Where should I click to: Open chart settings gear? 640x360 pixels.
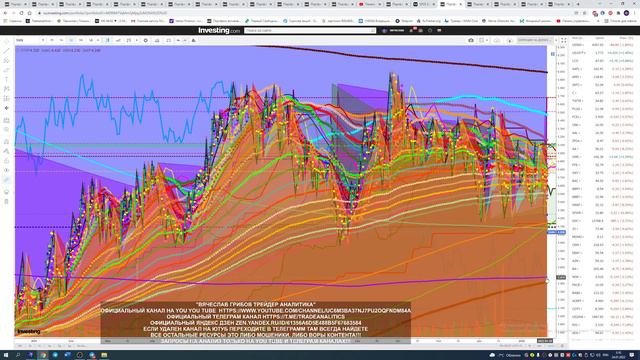tap(146, 40)
